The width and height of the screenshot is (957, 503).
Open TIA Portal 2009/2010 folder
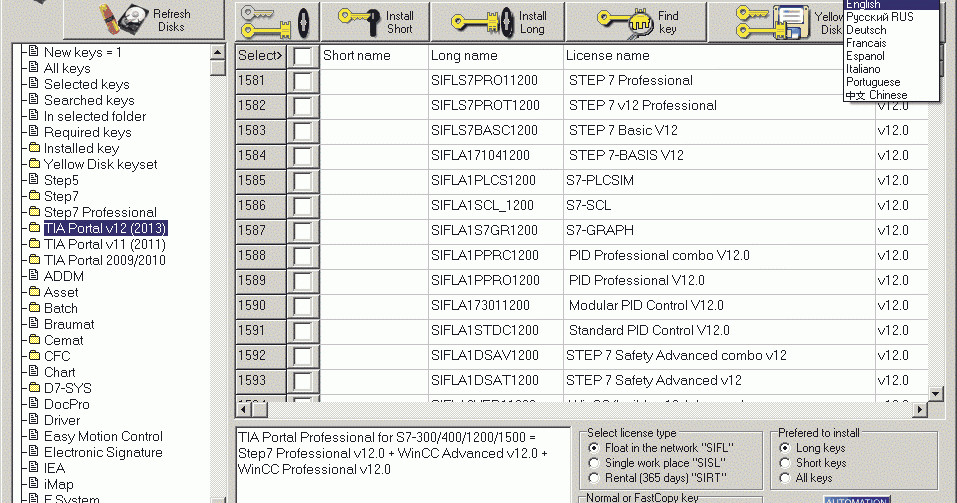[x=105, y=260]
